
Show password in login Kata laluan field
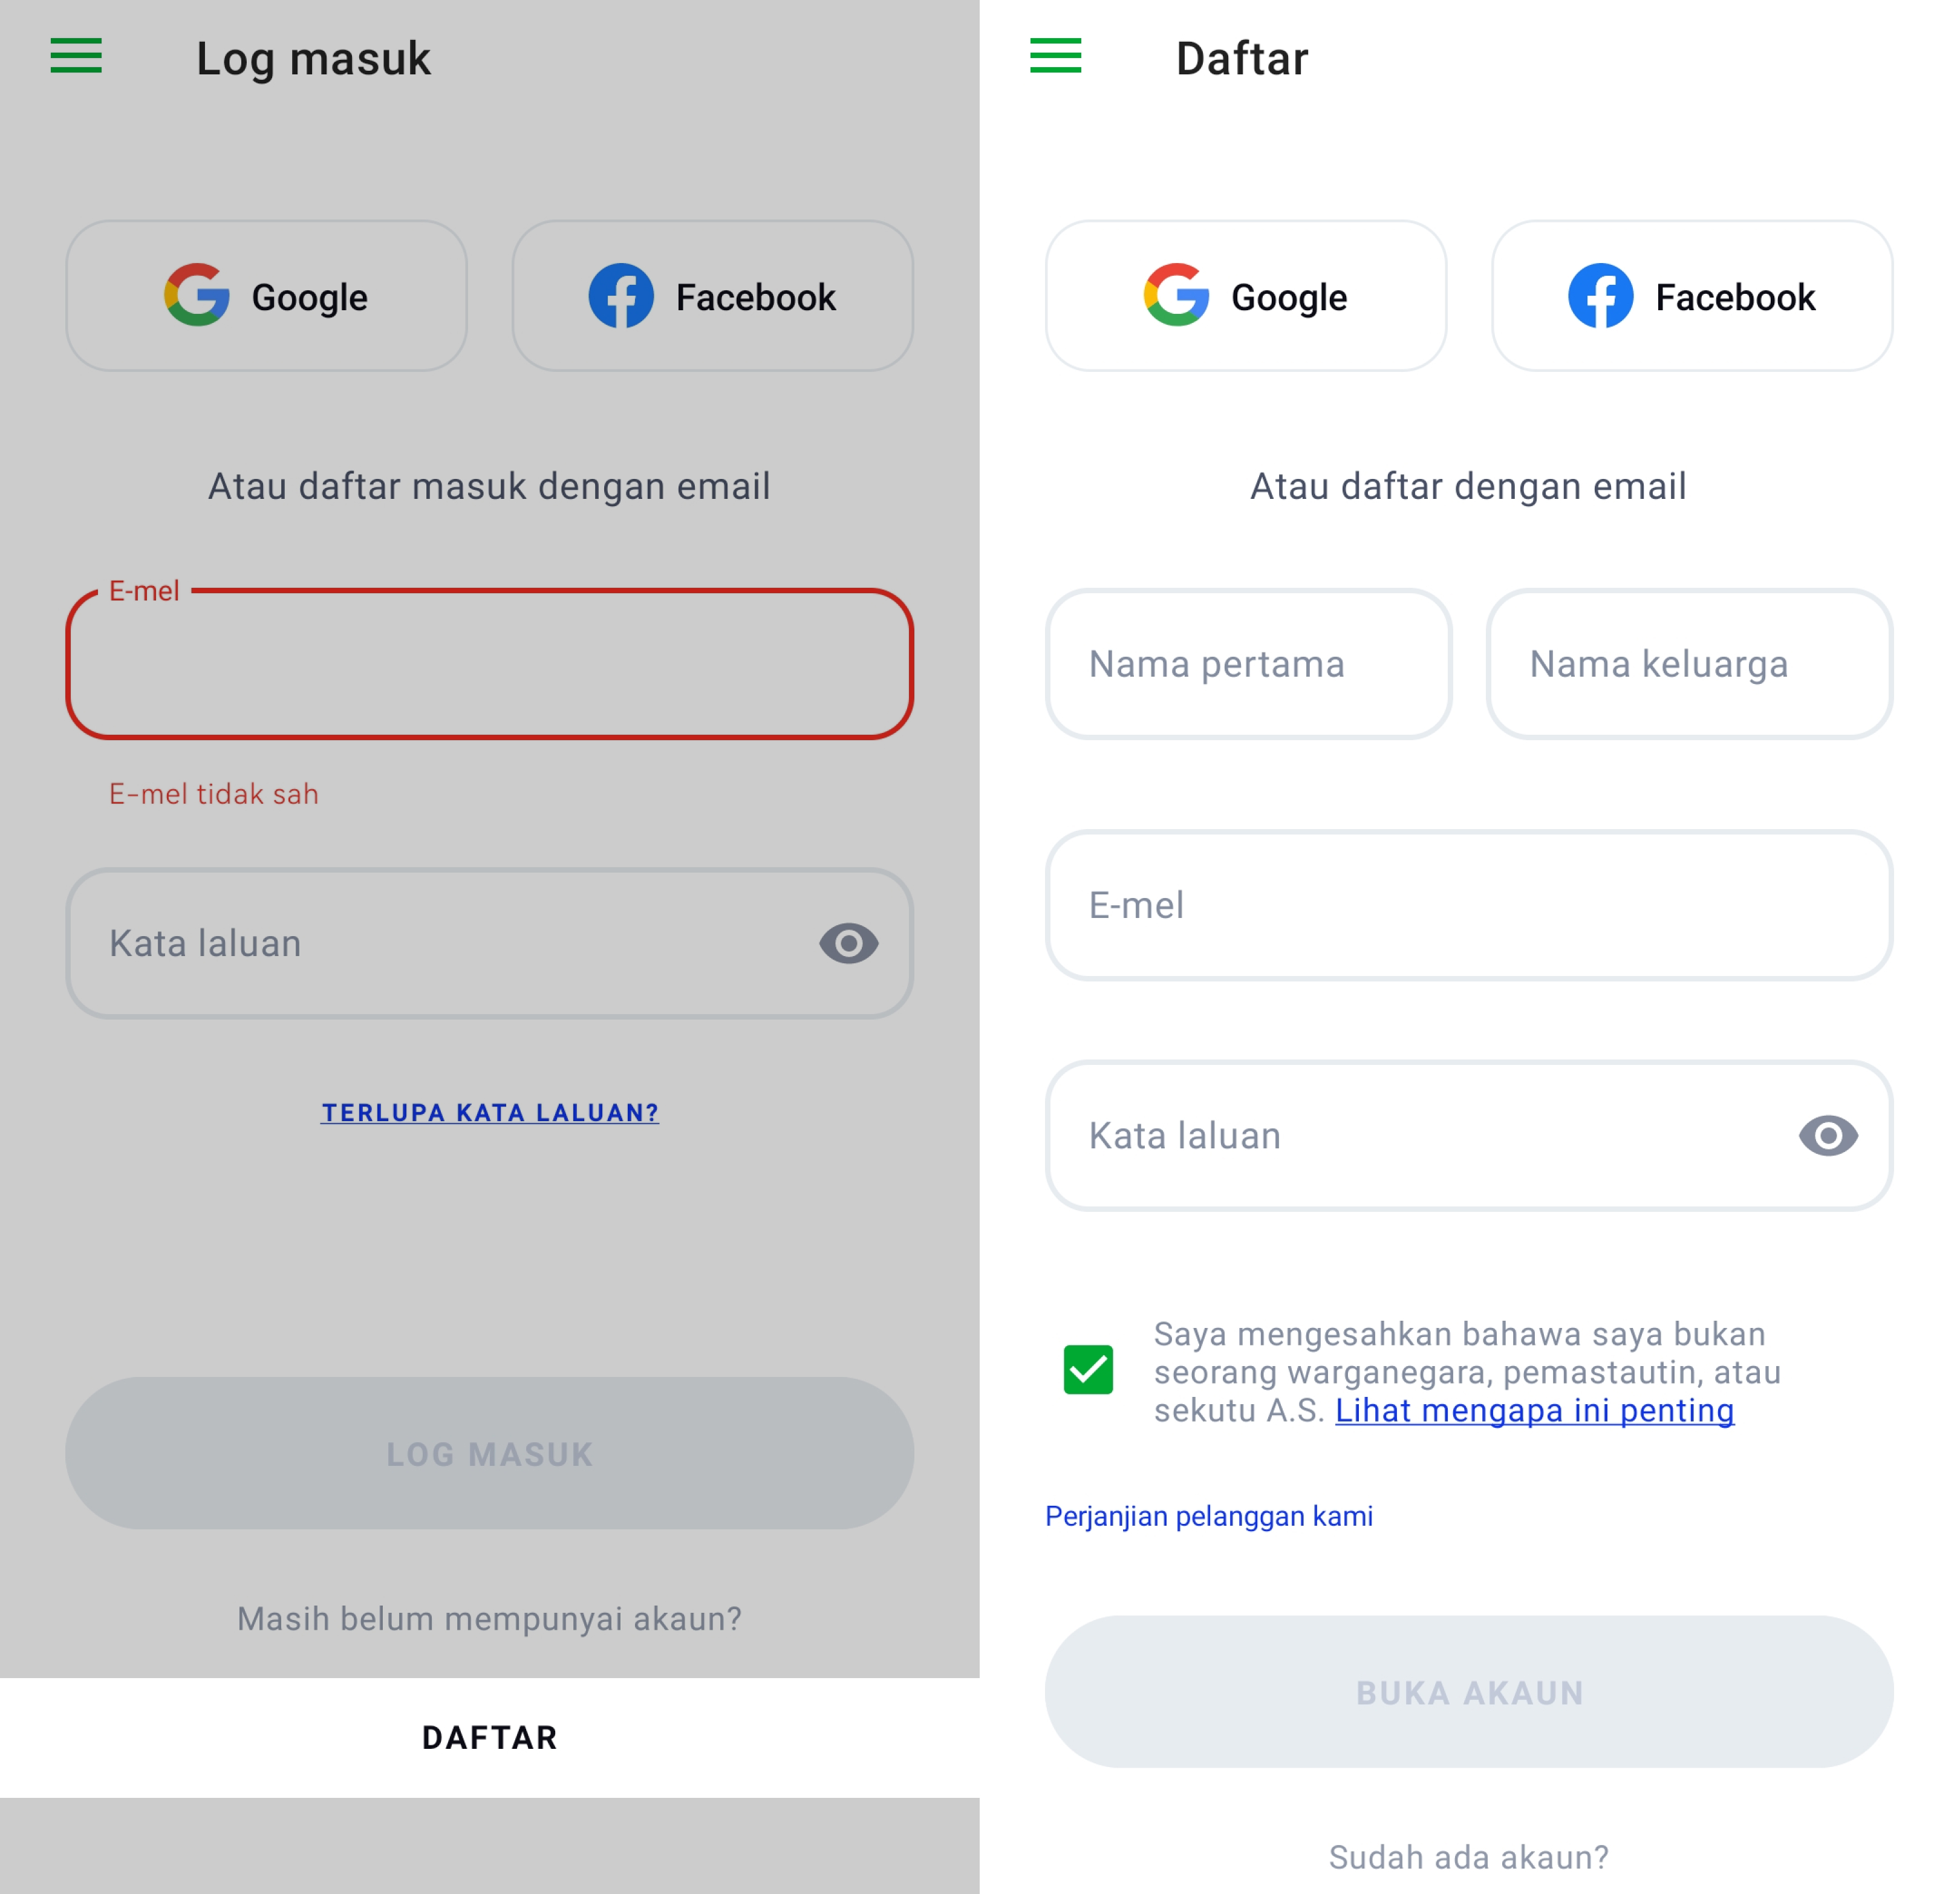click(849, 943)
